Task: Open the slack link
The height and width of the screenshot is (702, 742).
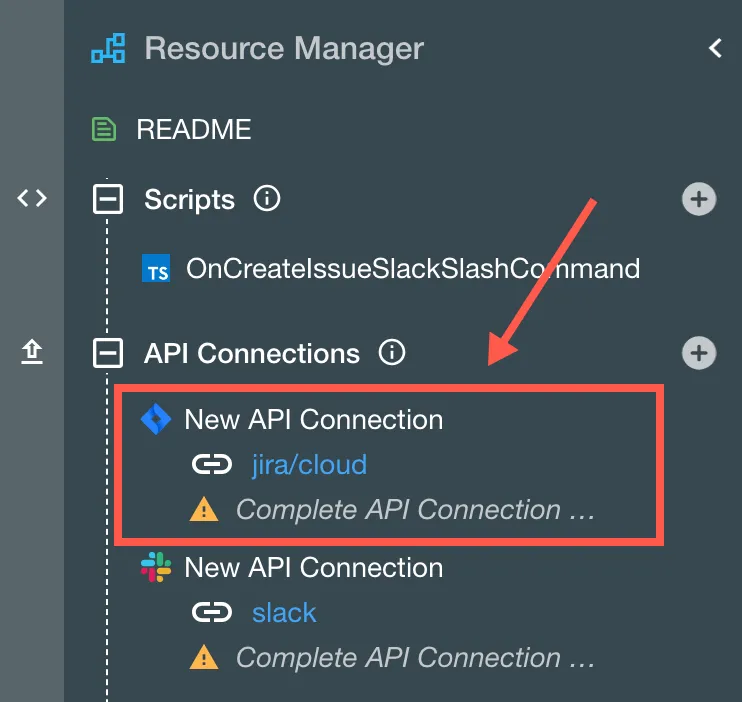Action: click(x=284, y=613)
